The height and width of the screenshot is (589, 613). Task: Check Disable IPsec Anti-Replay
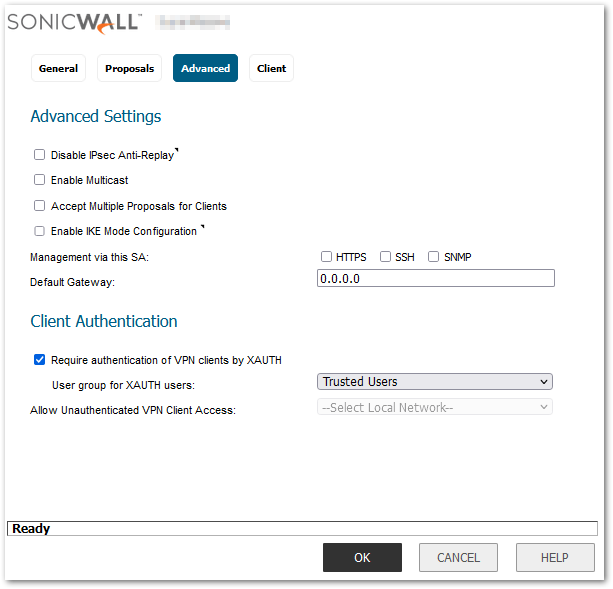point(40,155)
